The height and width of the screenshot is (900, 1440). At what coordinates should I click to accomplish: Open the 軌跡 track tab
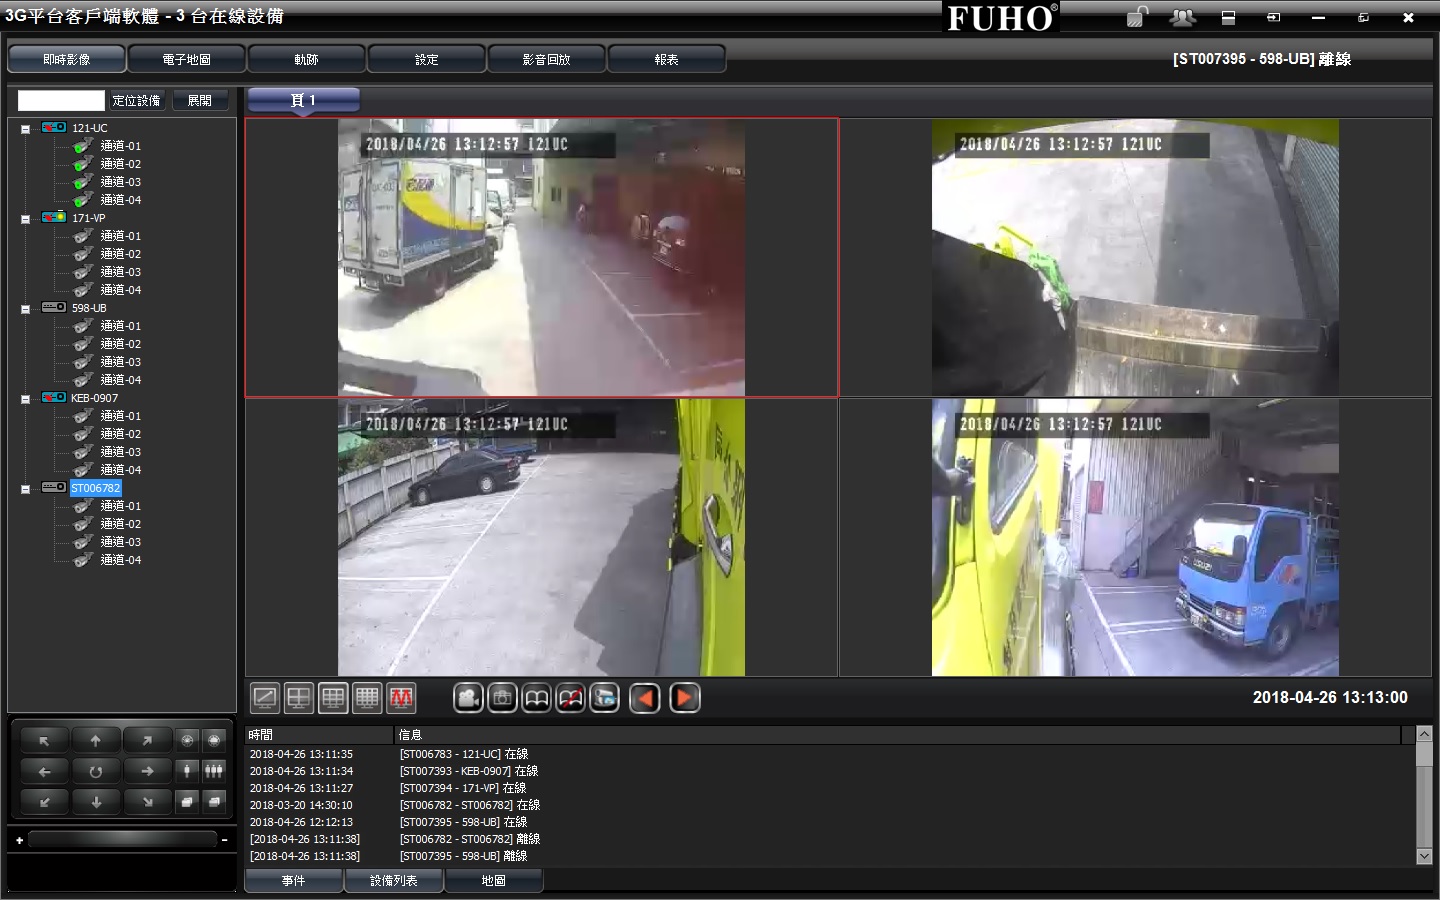[x=307, y=60]
